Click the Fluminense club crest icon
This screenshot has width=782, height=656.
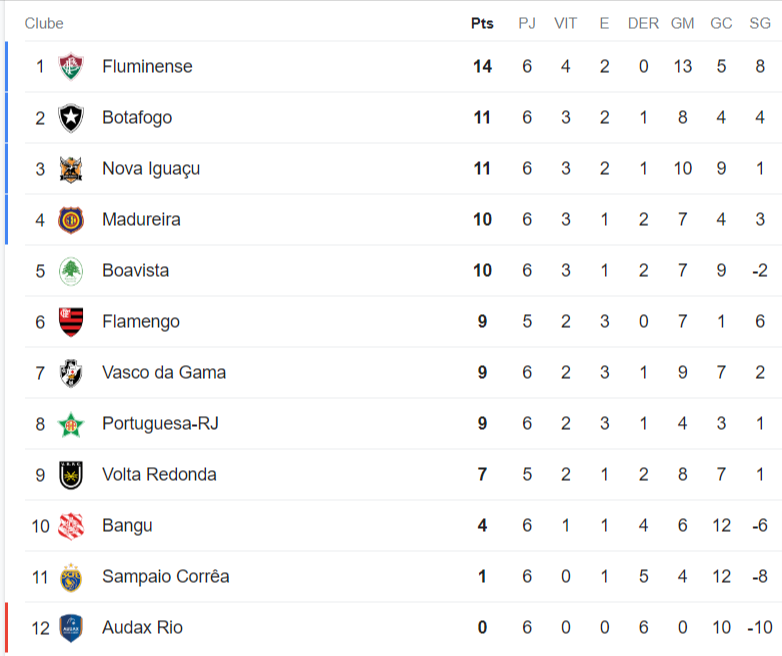71,67
